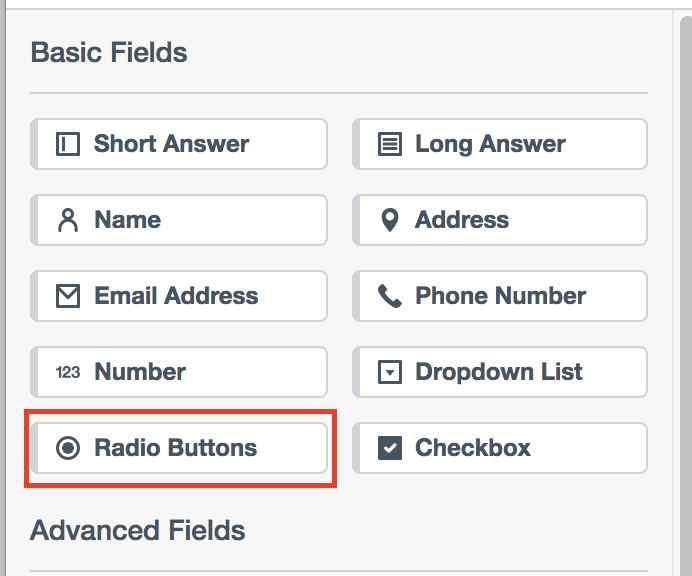The image size is (692, 576).
Task: Add a Long Answer field
Action: (500, 144)
